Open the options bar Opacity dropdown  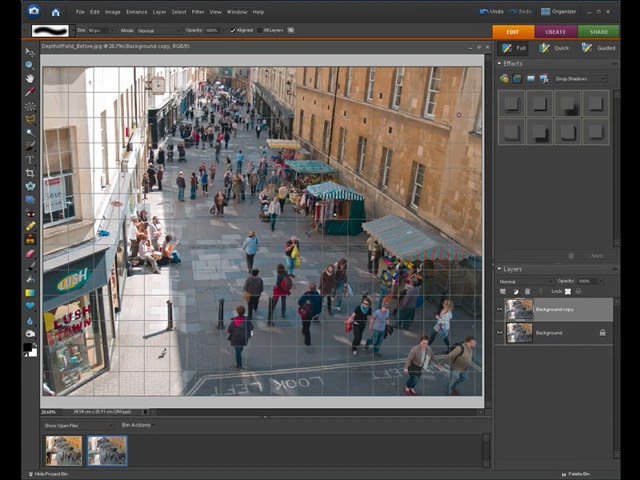pos(223,31)
